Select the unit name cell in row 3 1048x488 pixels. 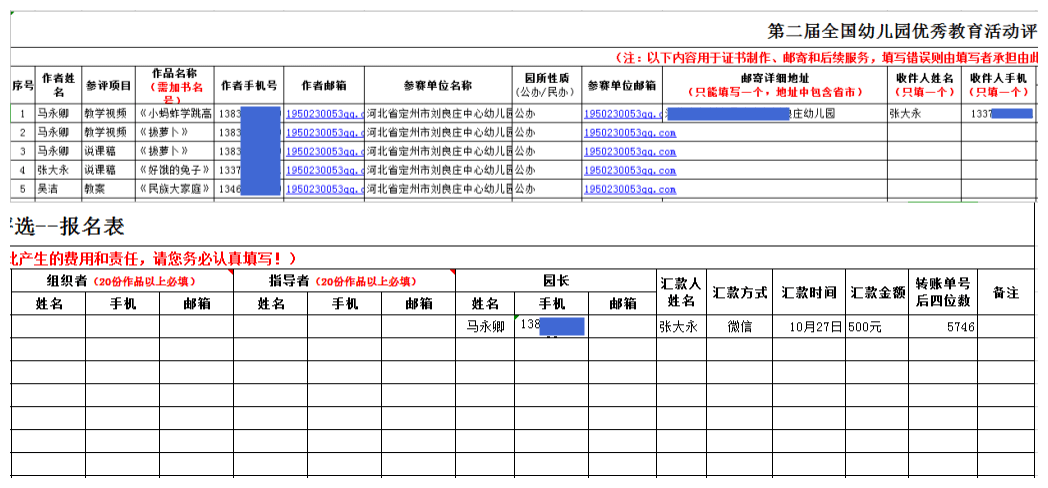(438, 151)
